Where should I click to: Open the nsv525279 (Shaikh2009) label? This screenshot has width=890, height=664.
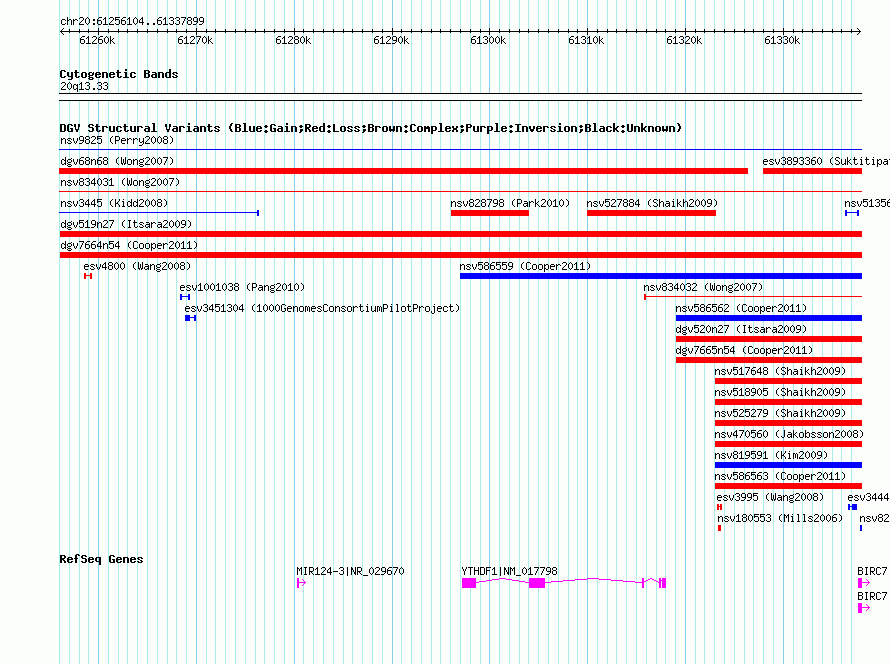780,413
